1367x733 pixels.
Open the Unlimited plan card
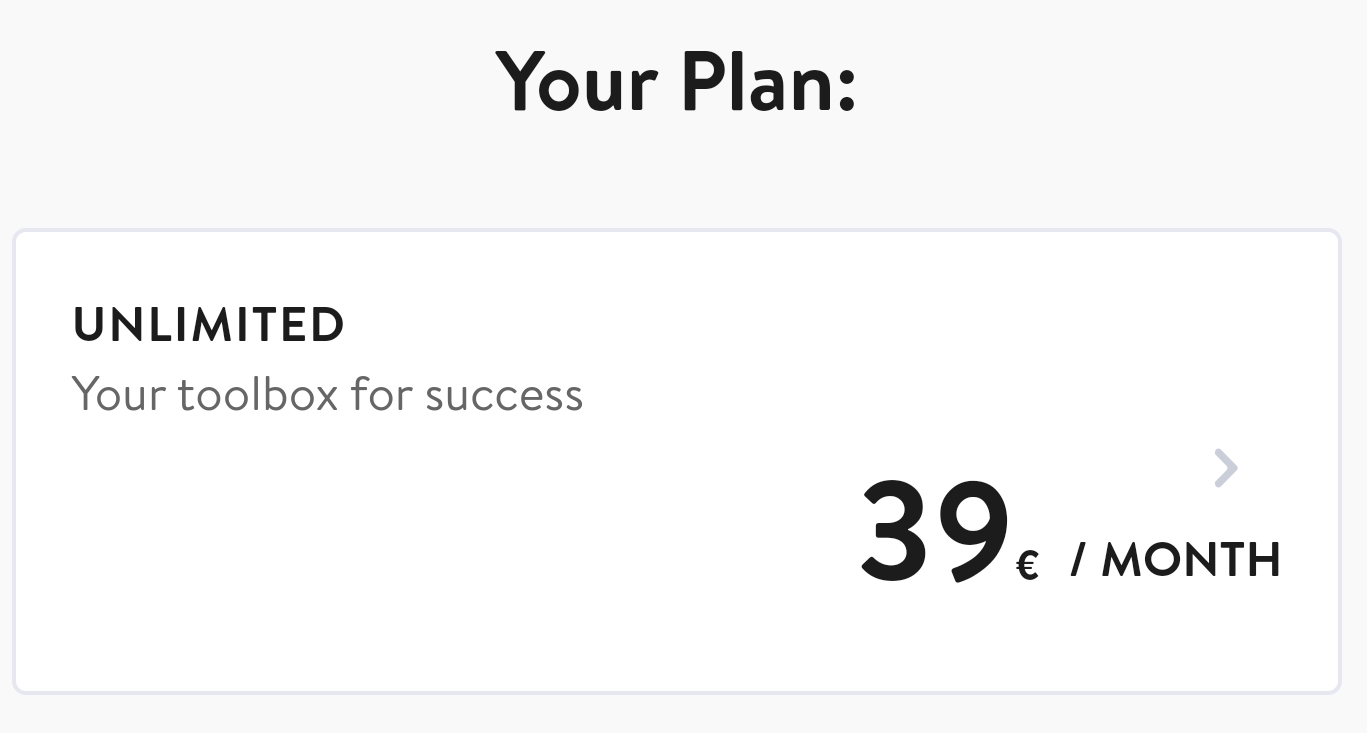point(676,461)
